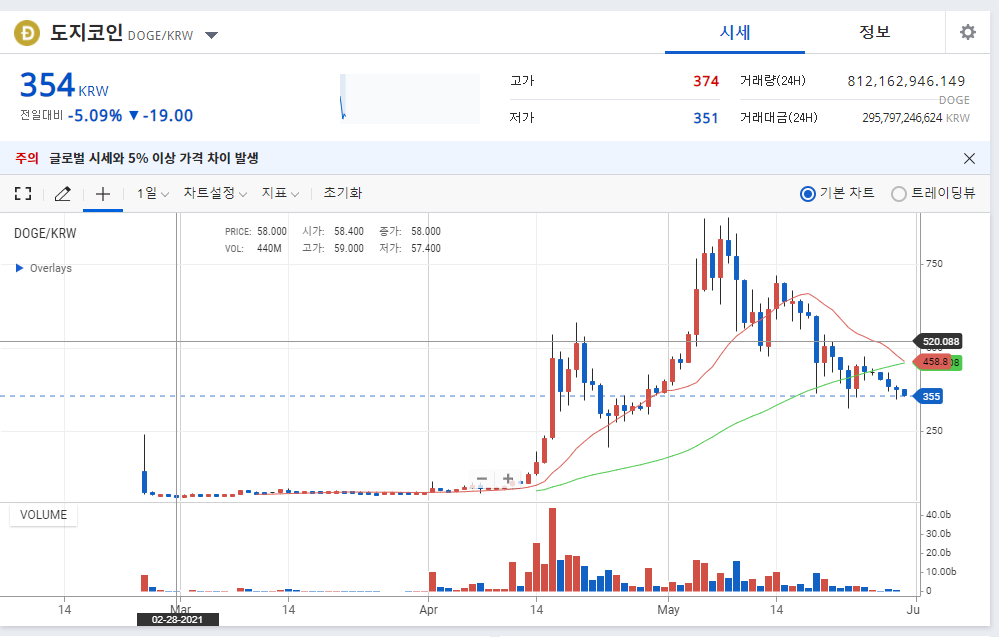Click the Dogecoin coin logo icon
The image size is (999, 637).
click(27, 32)
